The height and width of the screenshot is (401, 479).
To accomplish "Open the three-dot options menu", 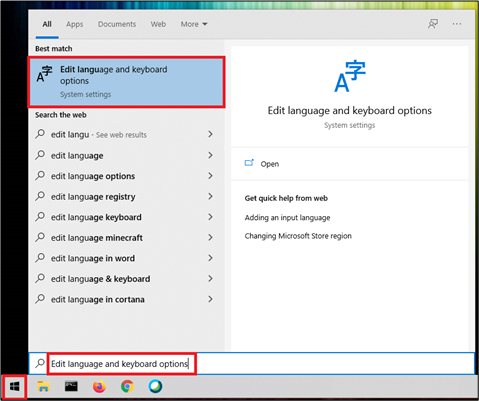I will point(457,24).
